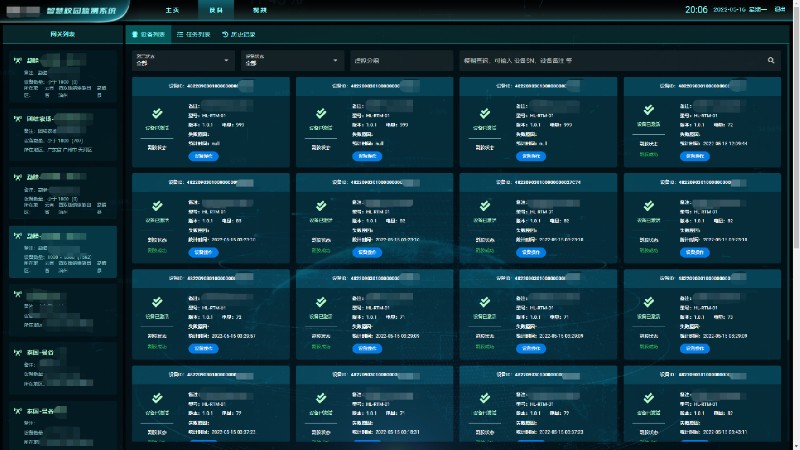Click arrow of the second filter dropdown
The image size is (800, 450).
pos(335,60)
